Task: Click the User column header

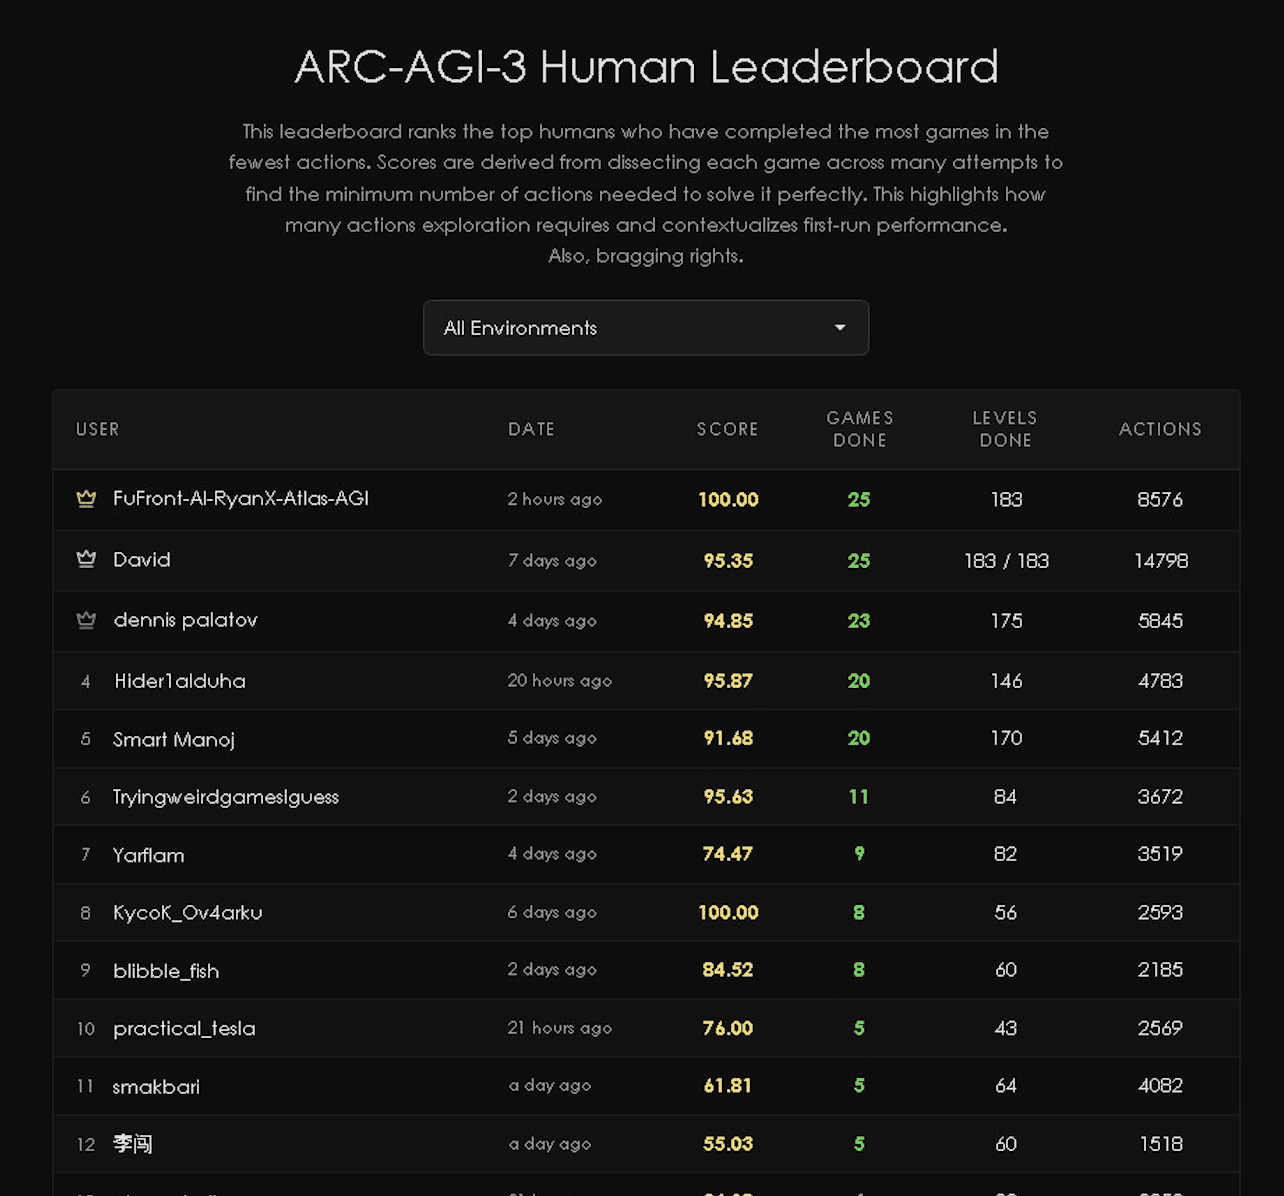Action: click(97, 429)
